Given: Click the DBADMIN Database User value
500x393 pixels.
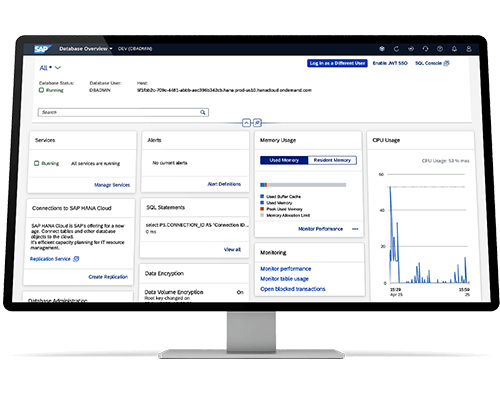Looking at the screenshot, I should coord(100,90).
